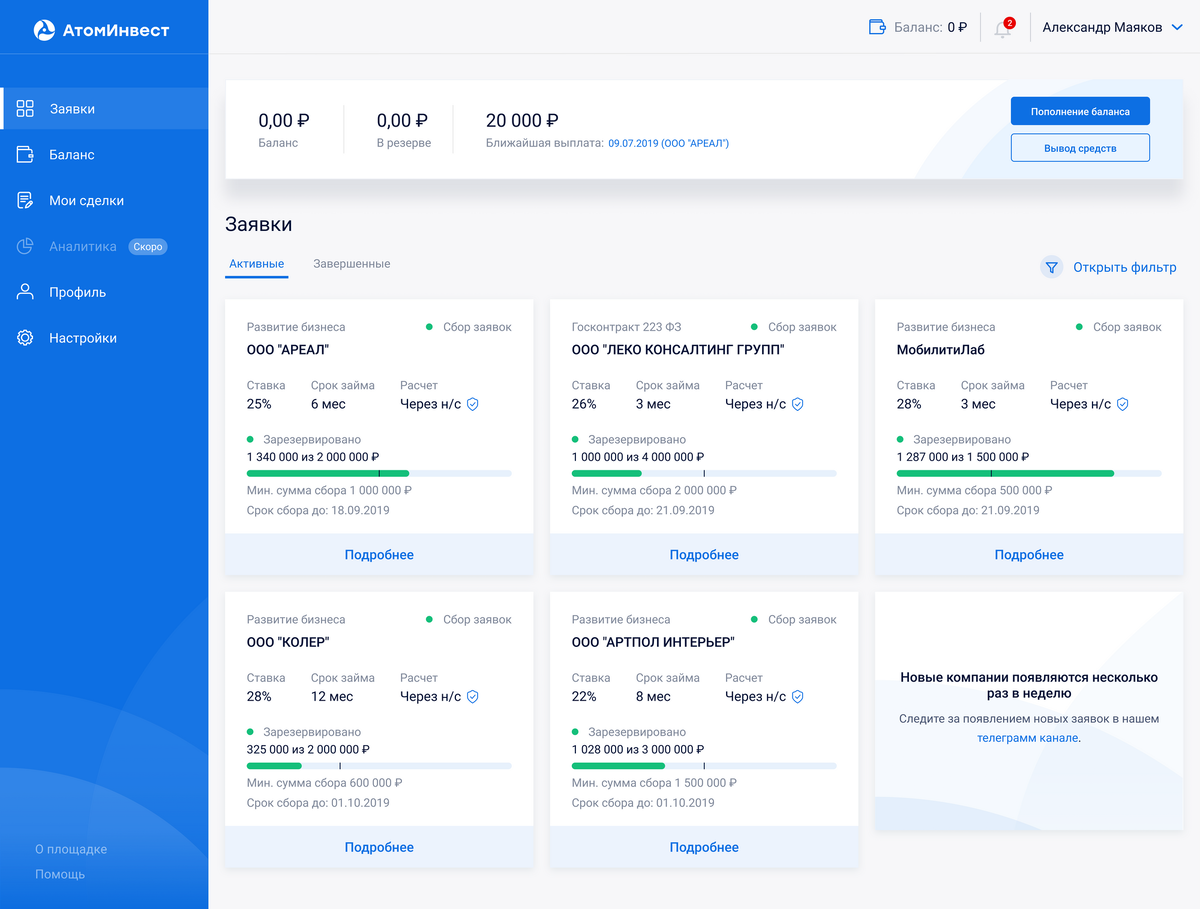Click the МобилитиЛаб company title
The height and width of the screenshot is (909, 1200).
click(941, 350)
